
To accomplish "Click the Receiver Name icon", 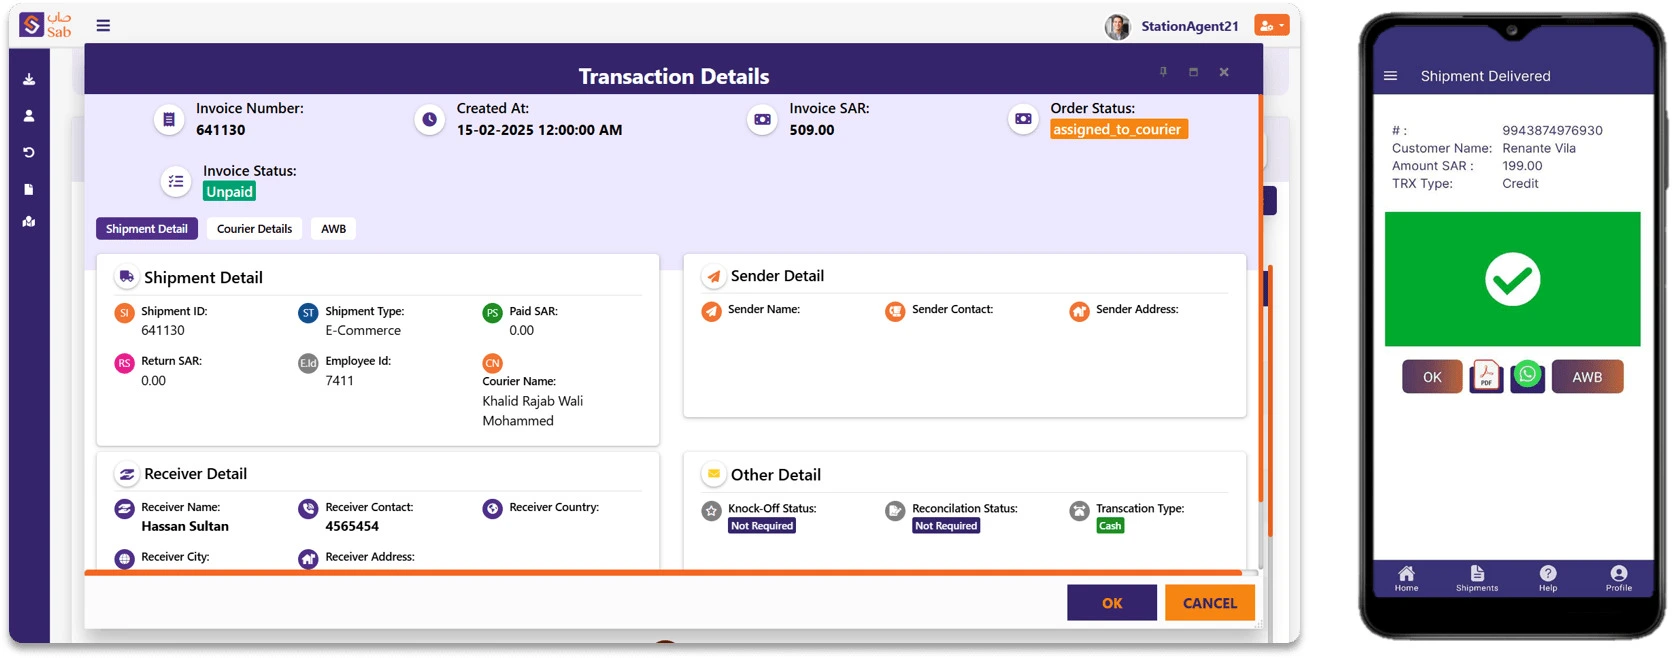I will [124, 509].
